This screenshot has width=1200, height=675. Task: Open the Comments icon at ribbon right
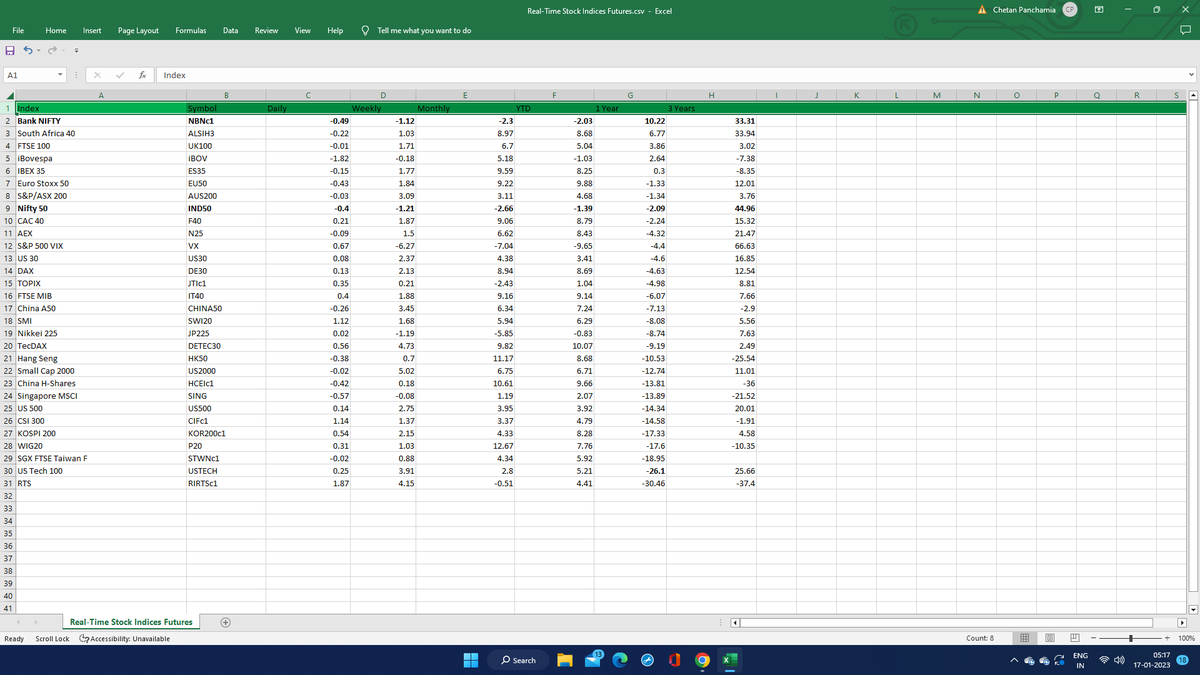coord(1186,31)
